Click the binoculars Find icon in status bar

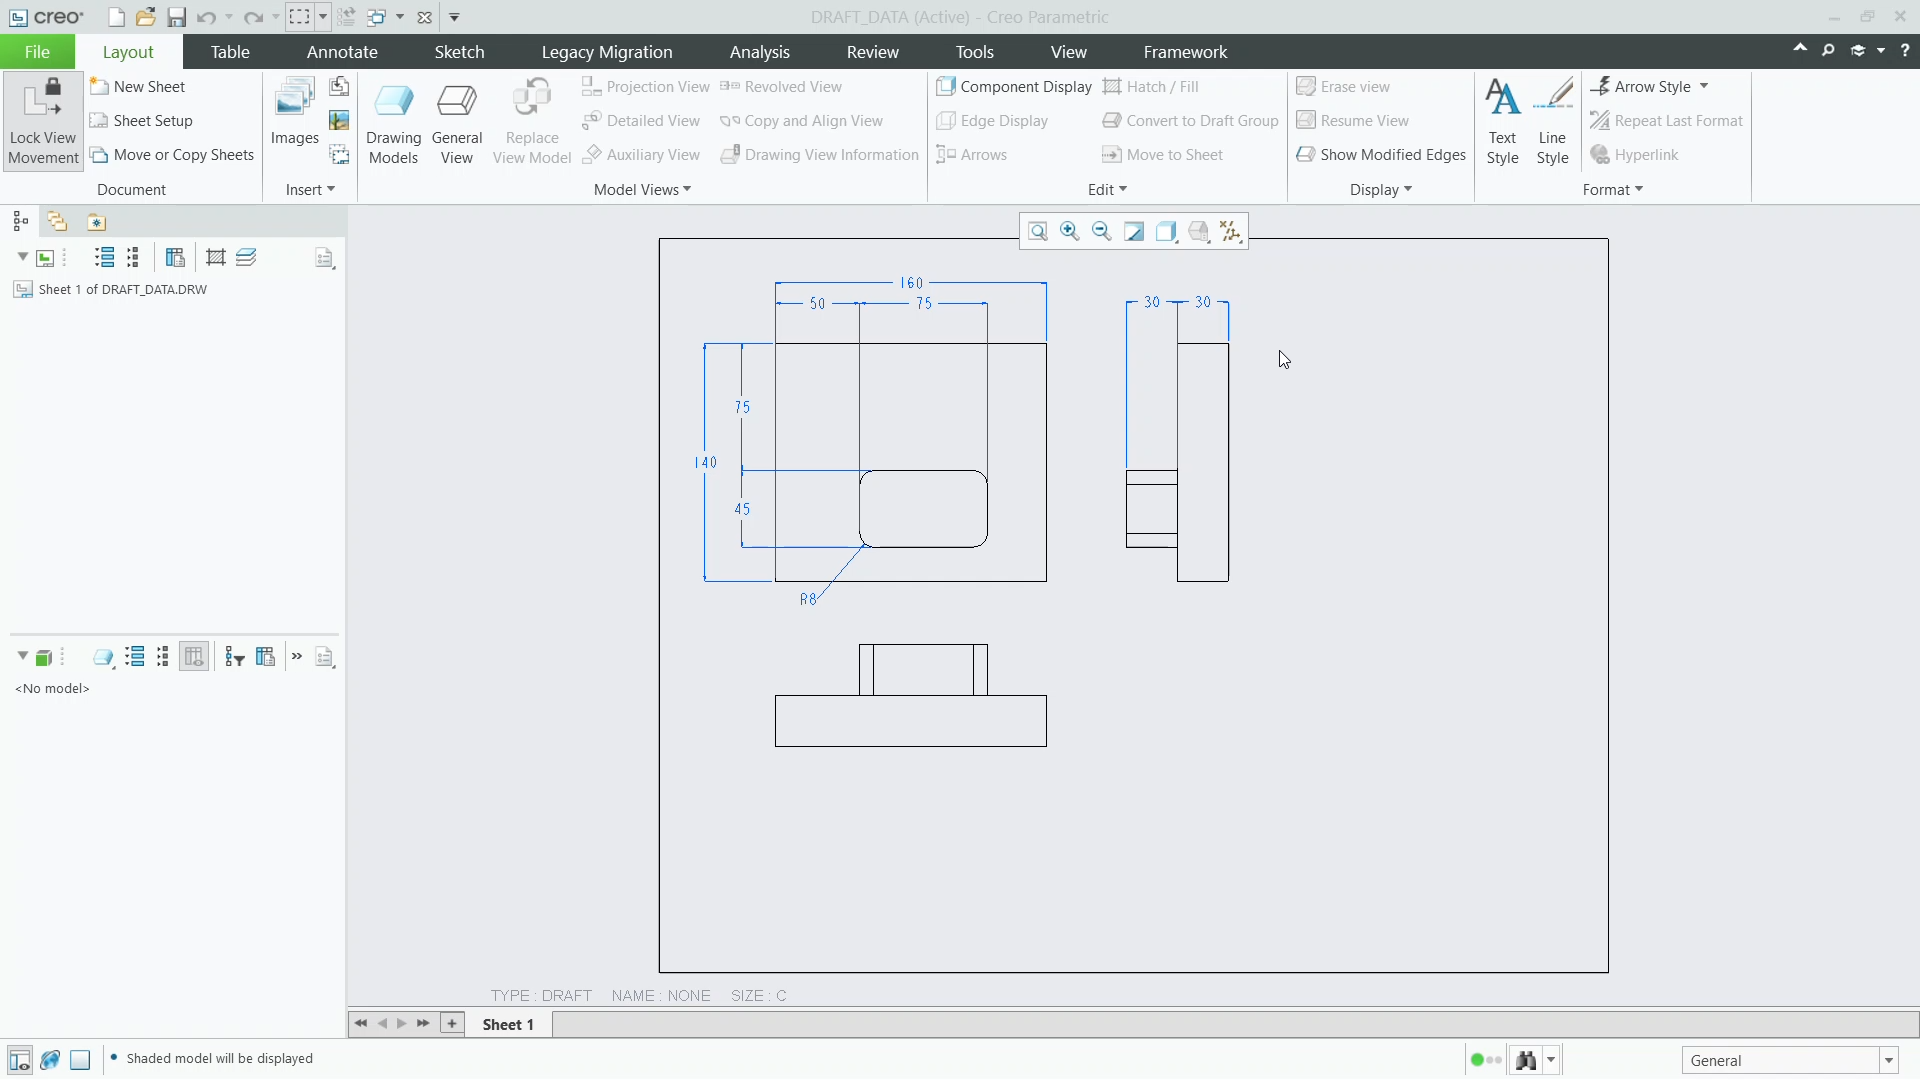[1526, 1060]
